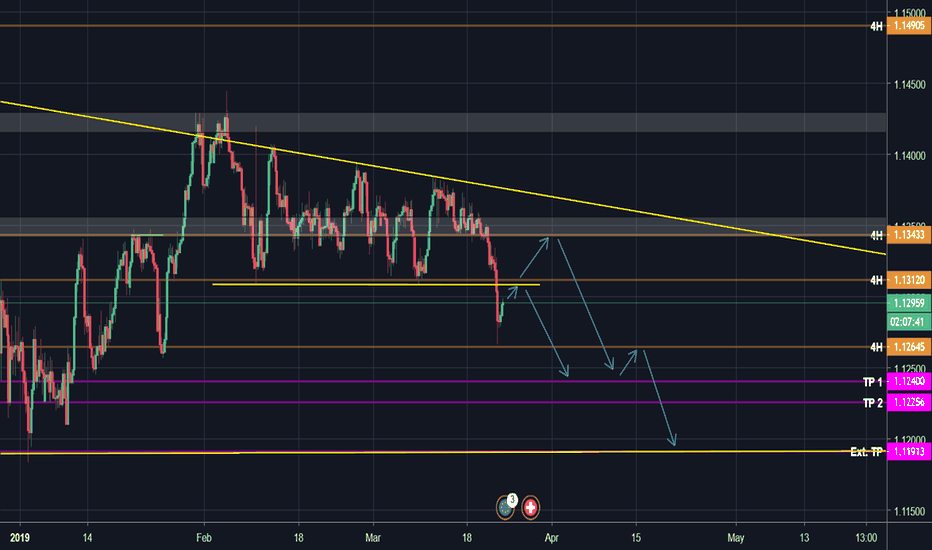Select the 1.13120 orange price label
Screen dimensions: 932x550
pos(909,280)
